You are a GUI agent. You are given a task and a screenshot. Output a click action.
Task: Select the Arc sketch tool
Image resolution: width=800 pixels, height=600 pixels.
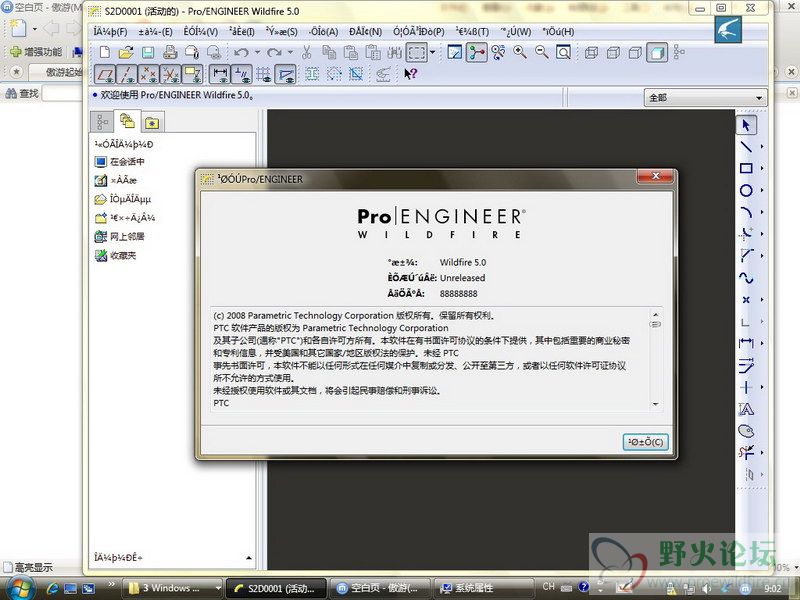click(746, 212)
